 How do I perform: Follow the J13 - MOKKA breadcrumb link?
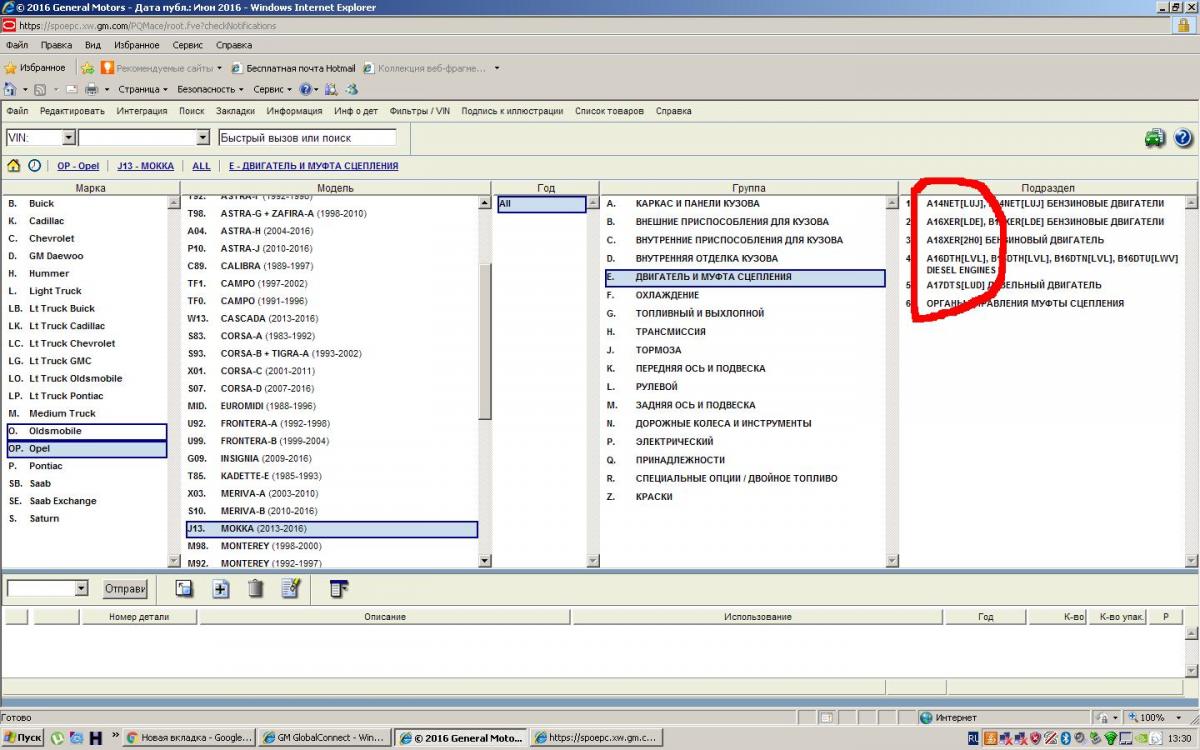pos(145,166)
